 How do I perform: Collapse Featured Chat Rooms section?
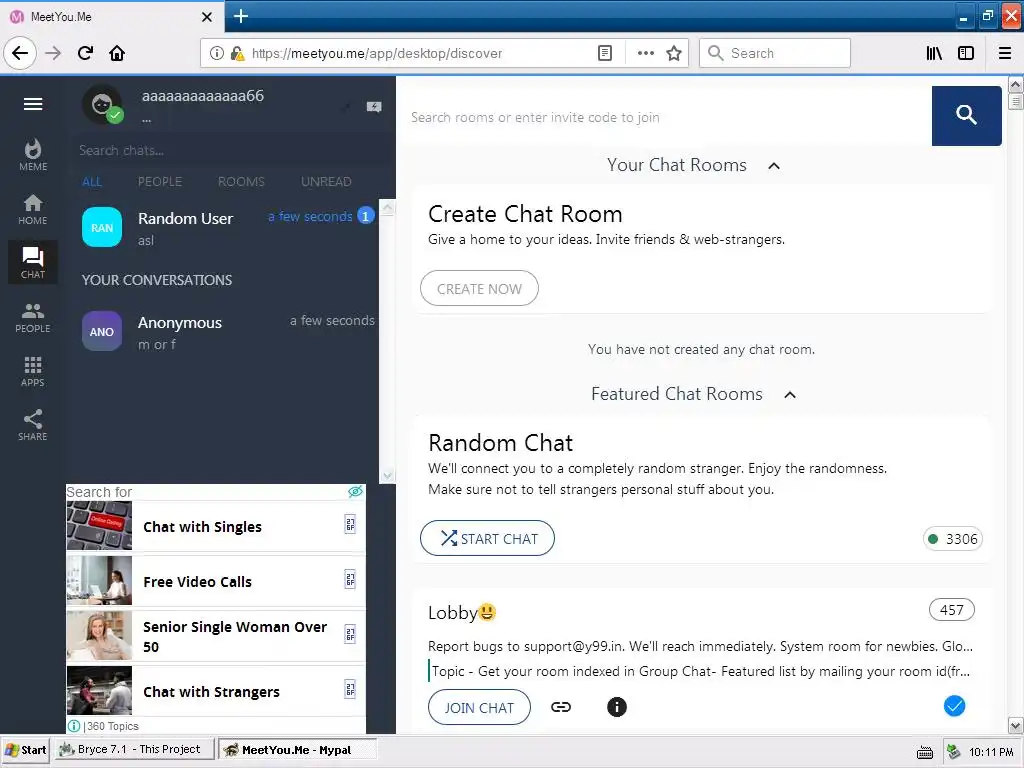790,394
